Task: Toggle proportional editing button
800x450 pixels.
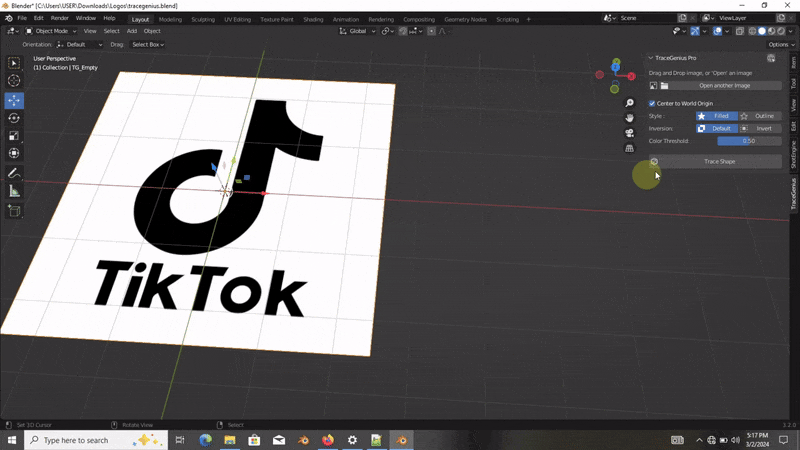Action: [431, 31]
